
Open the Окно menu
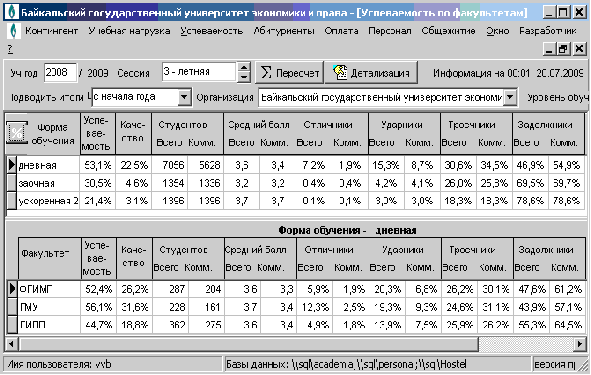[498, 31]
